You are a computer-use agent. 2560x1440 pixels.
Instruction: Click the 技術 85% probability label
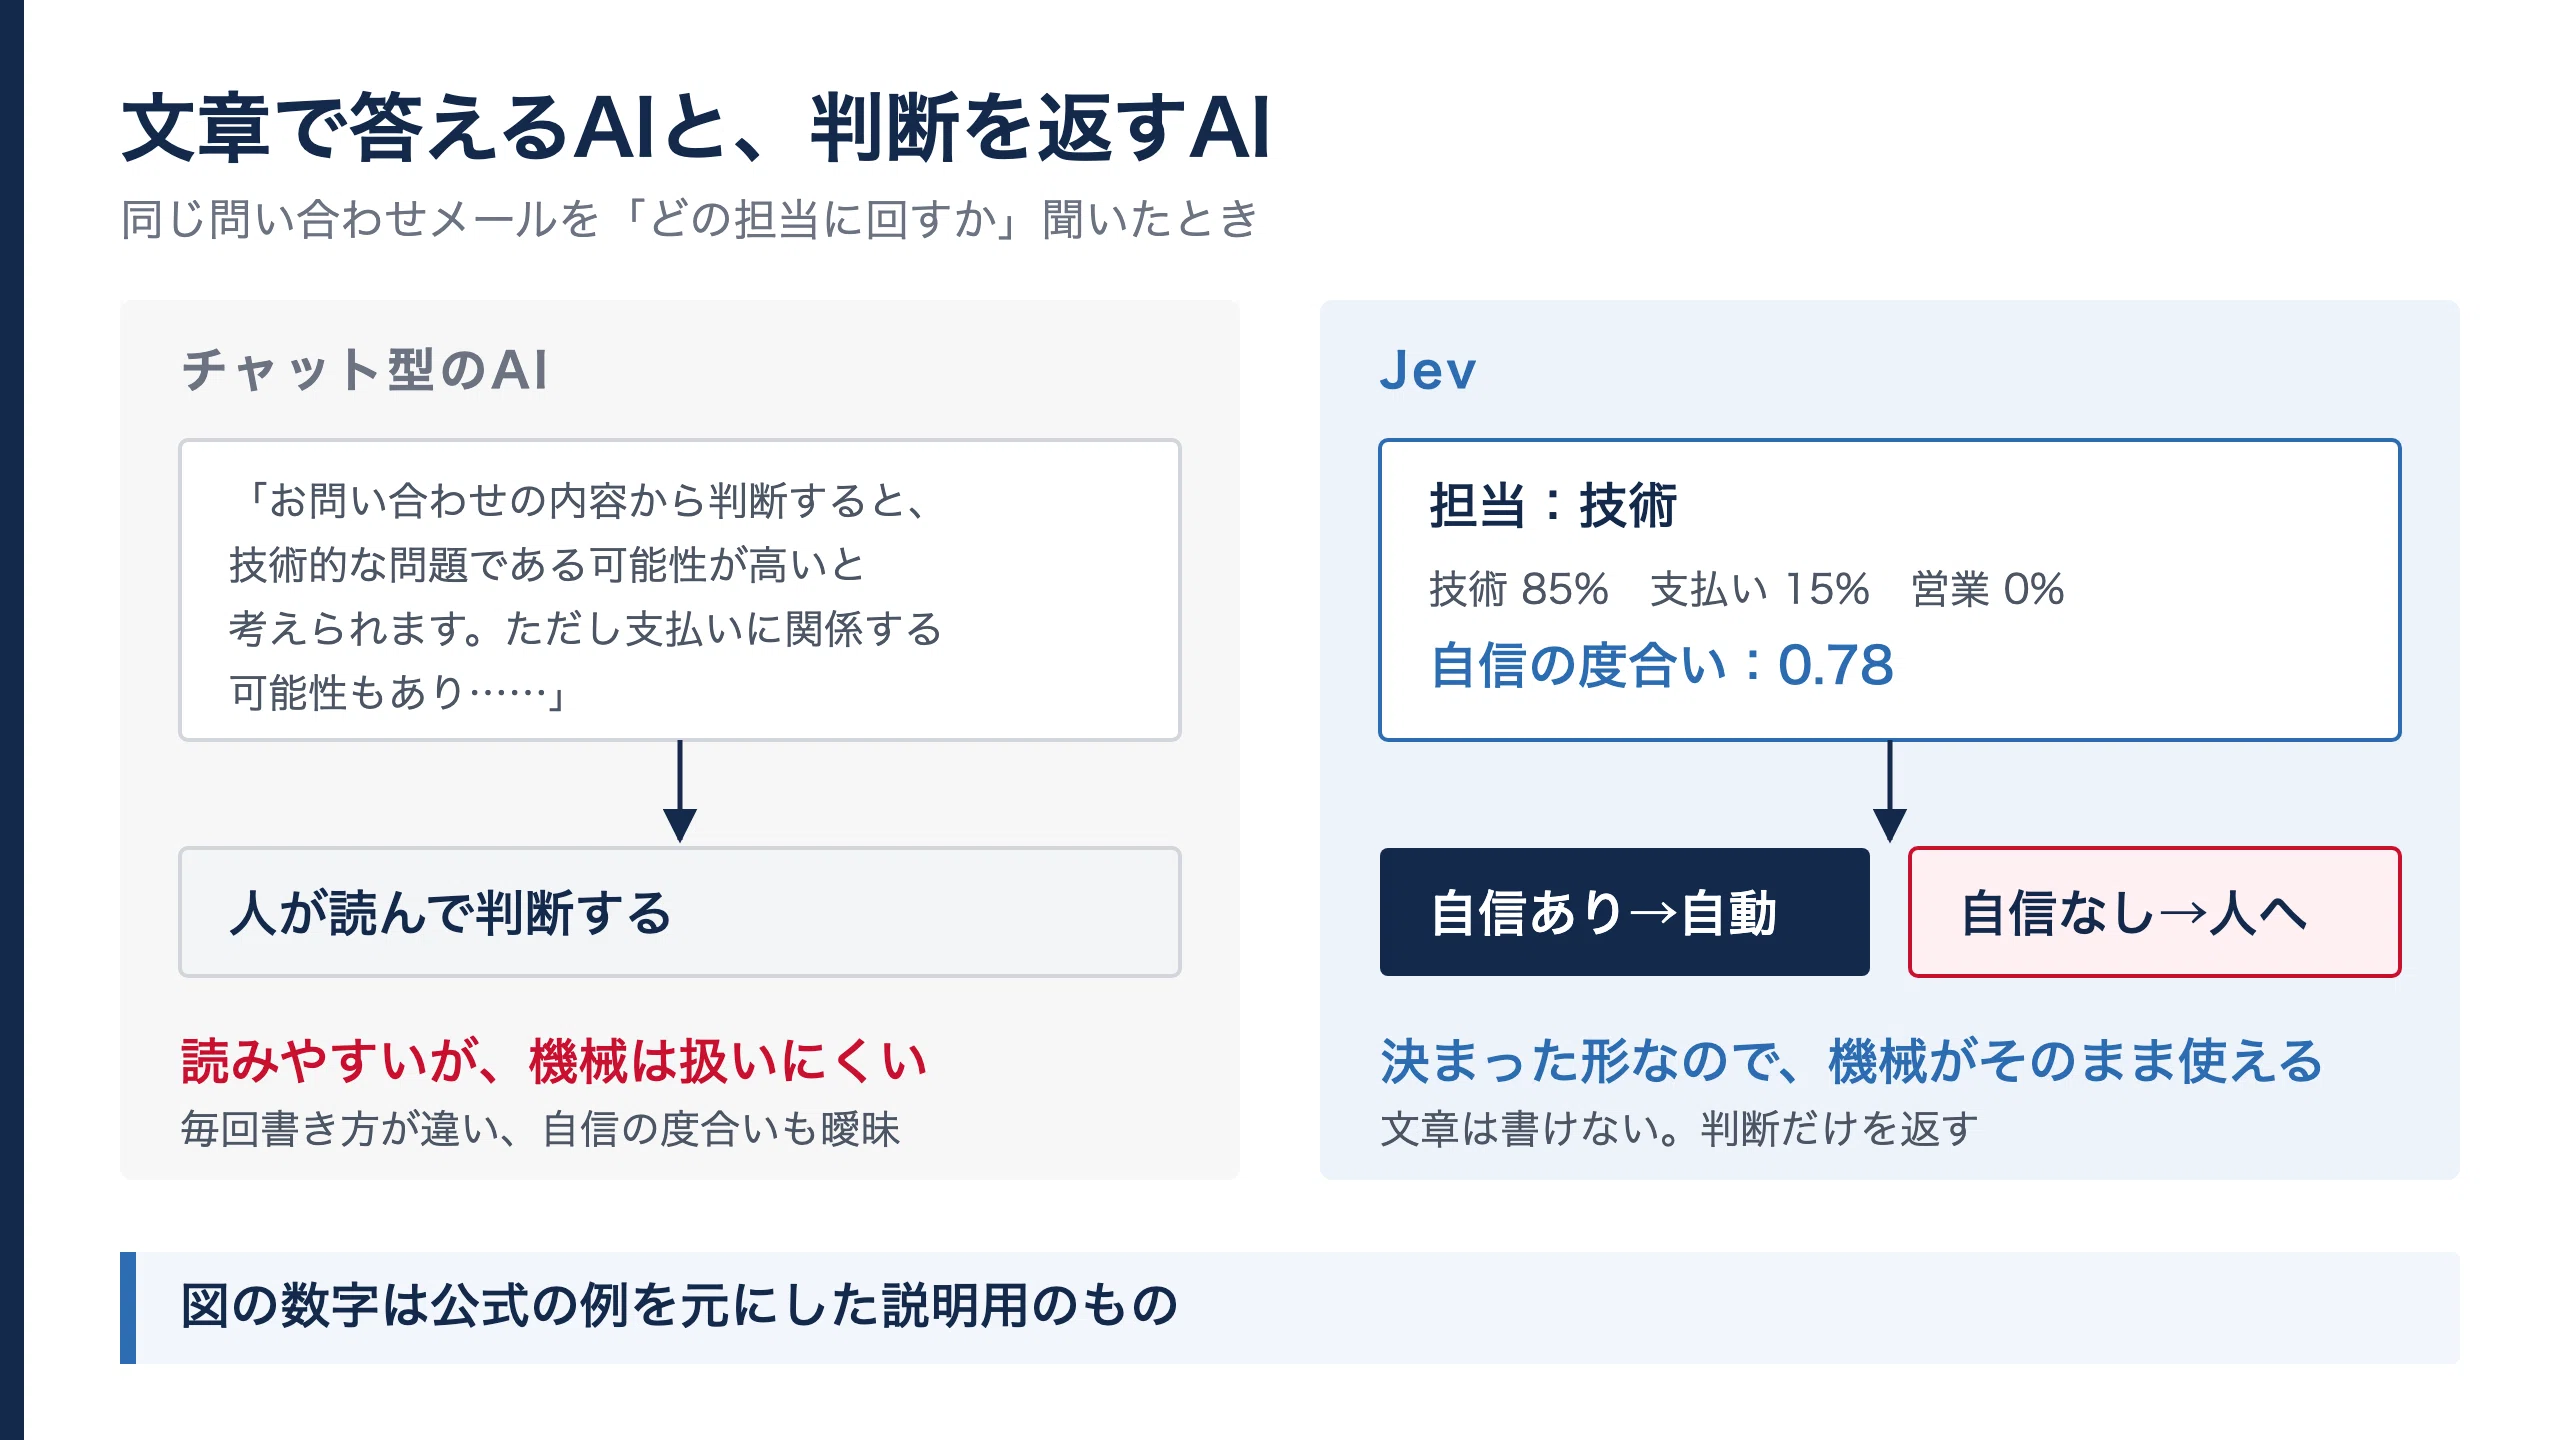point(1519,589)
